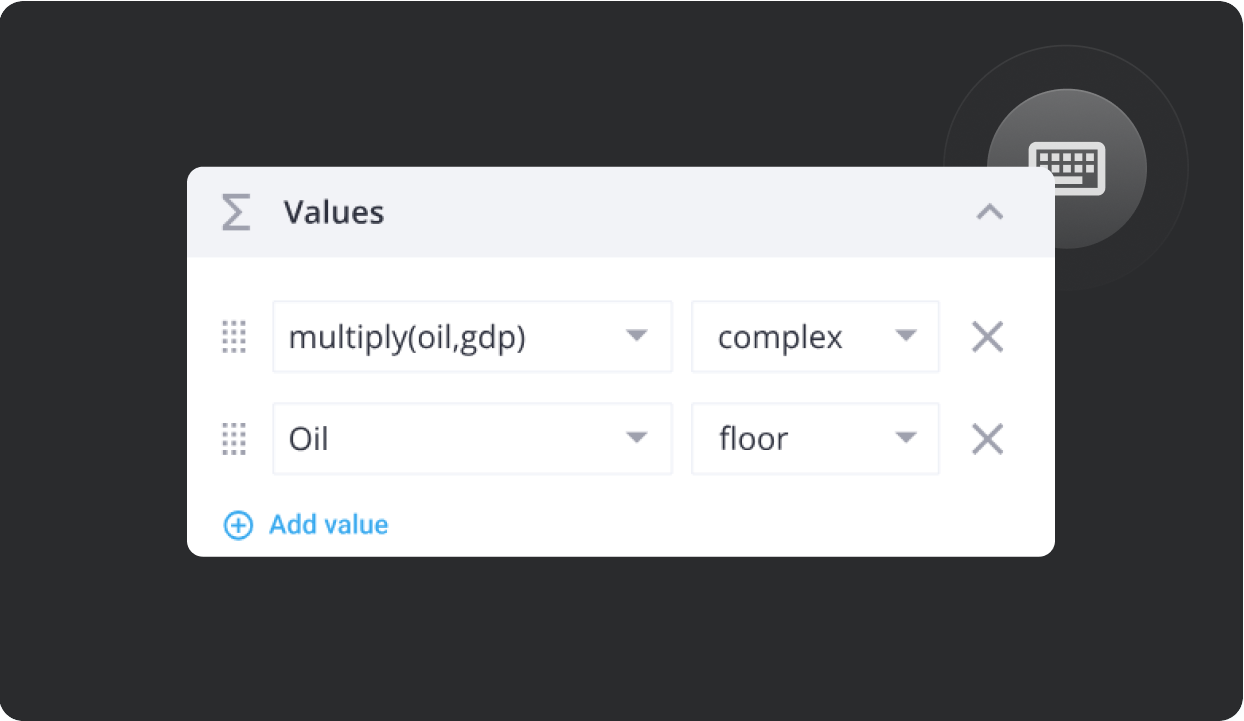Click the Add value link
The height and width of the screenshot is (721, 1244).
328,525
